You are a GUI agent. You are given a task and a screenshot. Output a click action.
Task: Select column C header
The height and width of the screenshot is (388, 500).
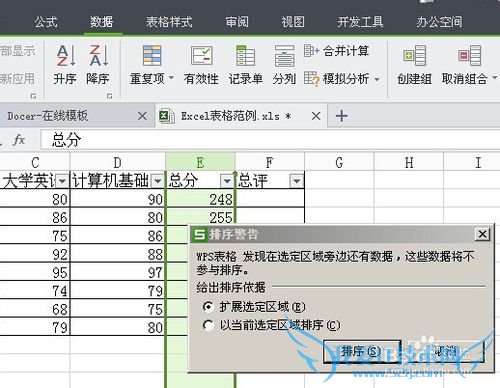[x=35, y=162]
